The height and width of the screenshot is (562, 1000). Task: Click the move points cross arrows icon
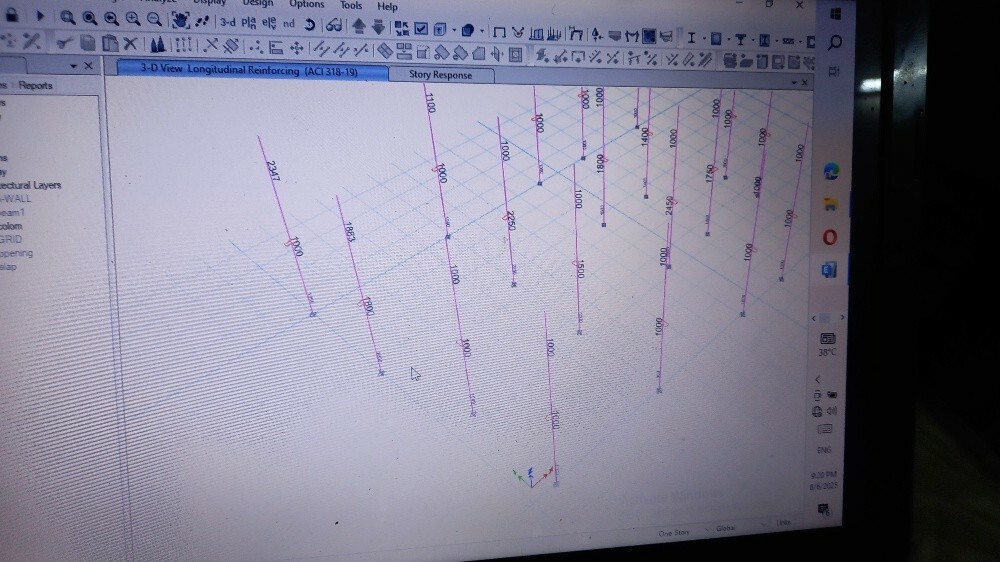[x=297, y=48]
